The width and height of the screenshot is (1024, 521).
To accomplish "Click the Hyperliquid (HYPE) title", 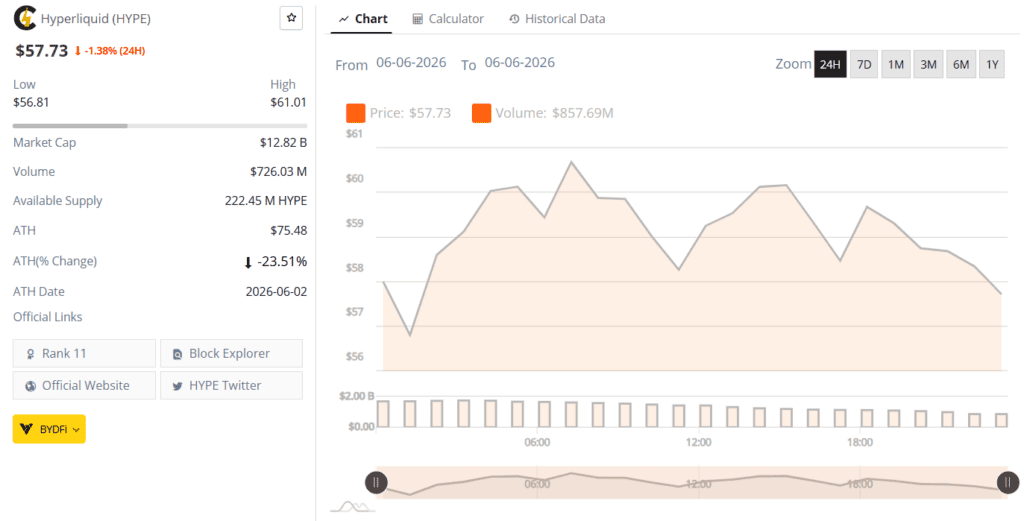I will [95, 19].
